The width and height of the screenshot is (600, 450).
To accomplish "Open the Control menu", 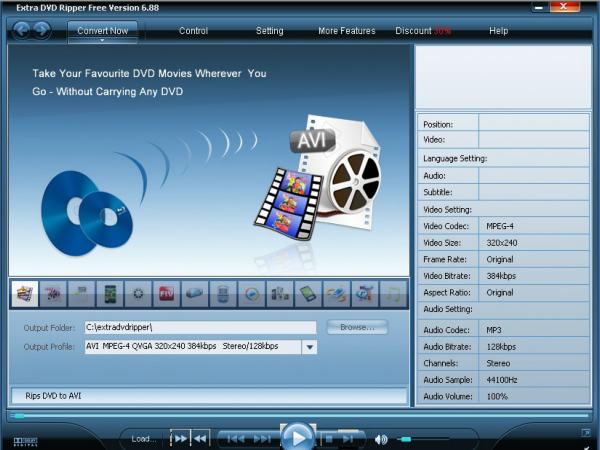I will [193, 31].
